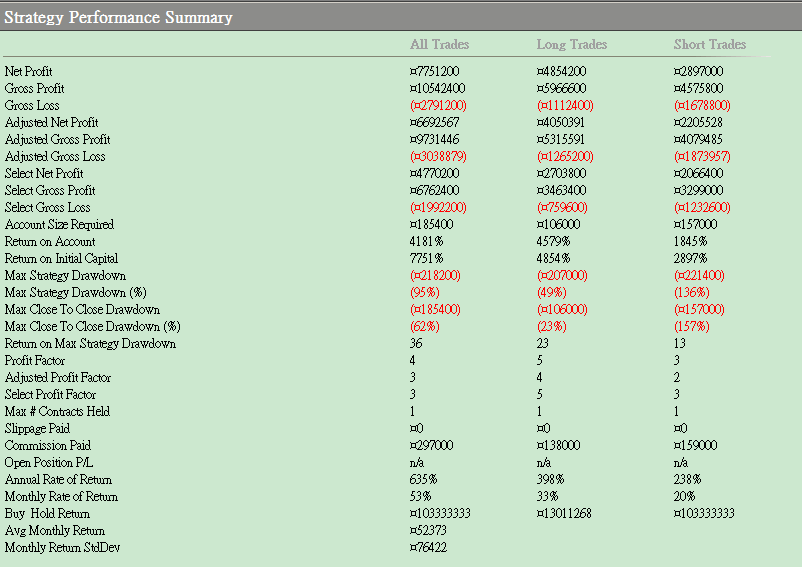Viewport: 802px width, 567px height.
Task: Select Net Profit value ¤7751200
Action: [x=434, y=71]
